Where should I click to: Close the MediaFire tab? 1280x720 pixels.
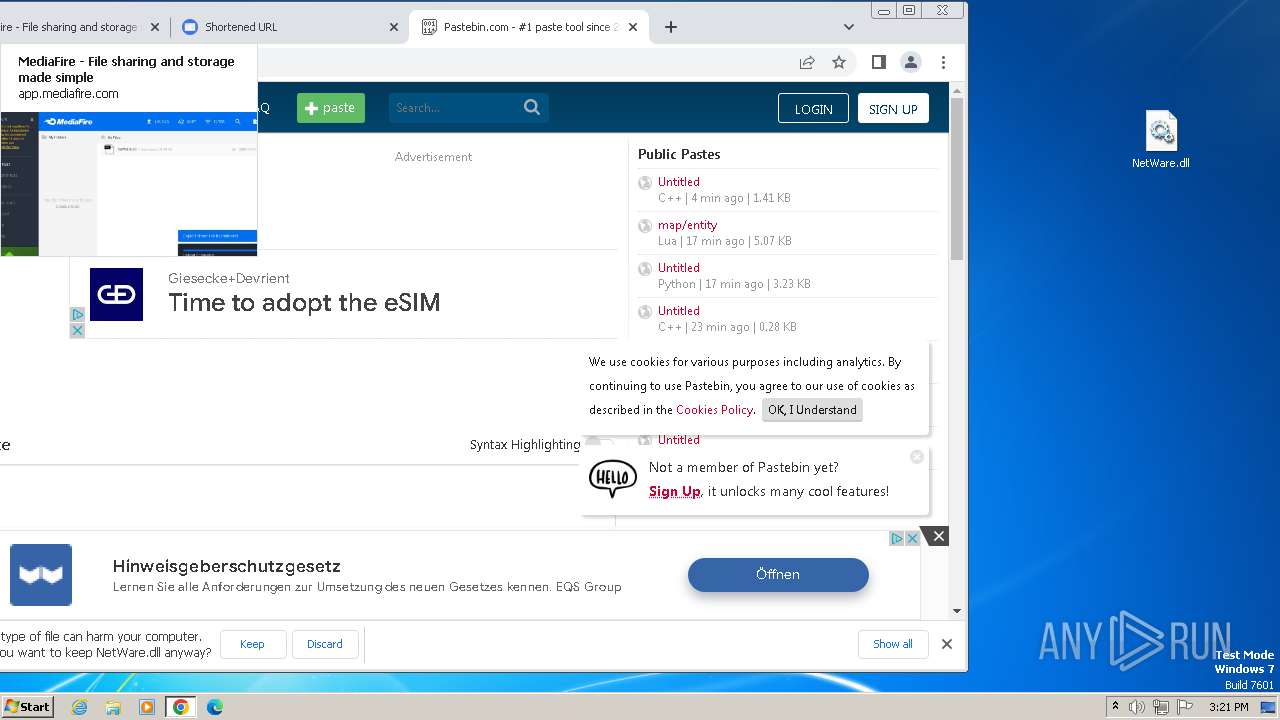[x=154, y=27]
